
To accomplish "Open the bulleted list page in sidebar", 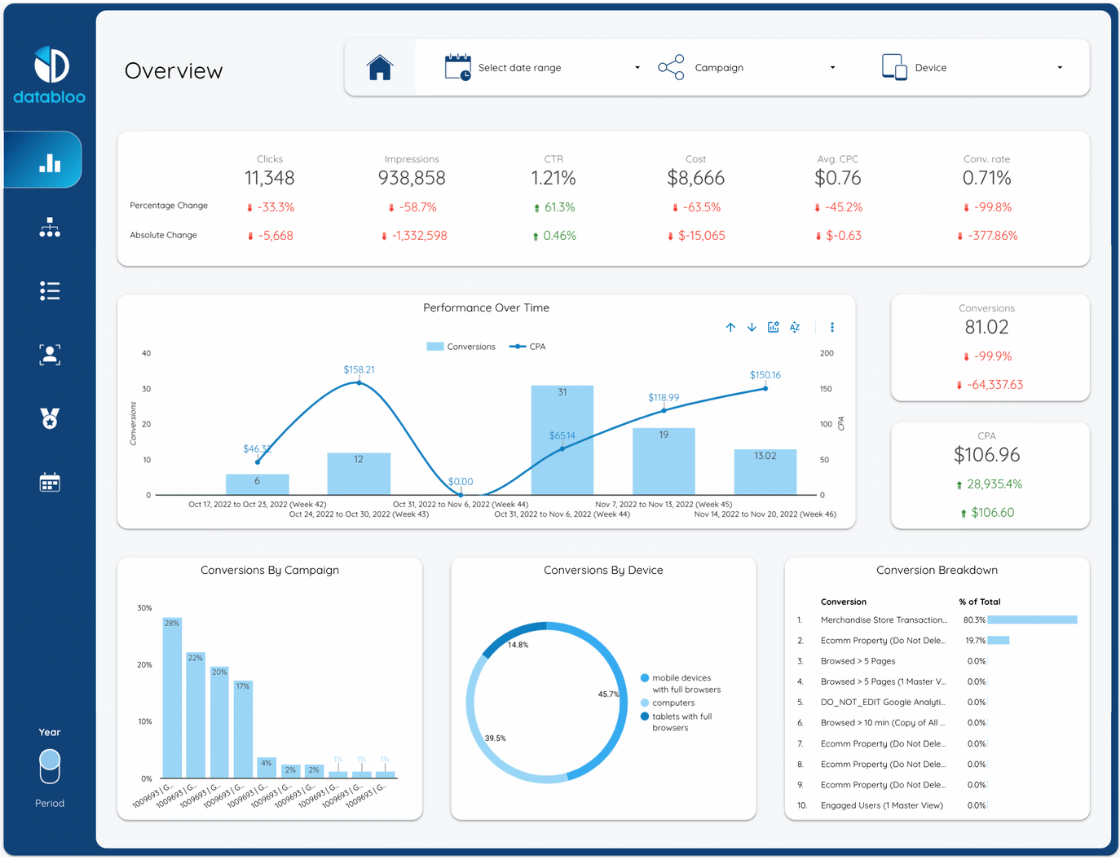I will coord(49,291).
